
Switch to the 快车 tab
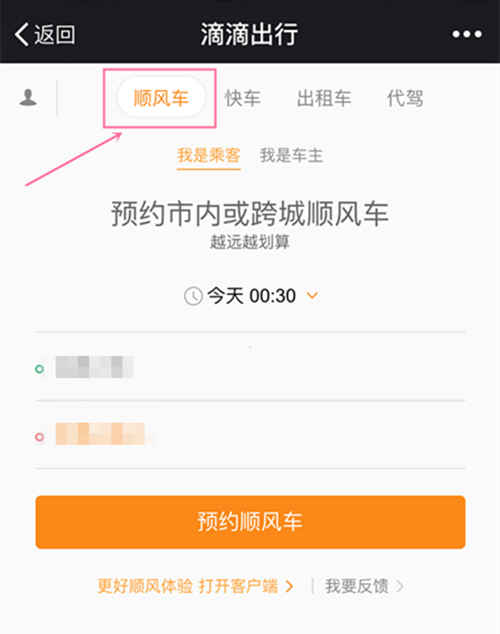coord(243,98)
